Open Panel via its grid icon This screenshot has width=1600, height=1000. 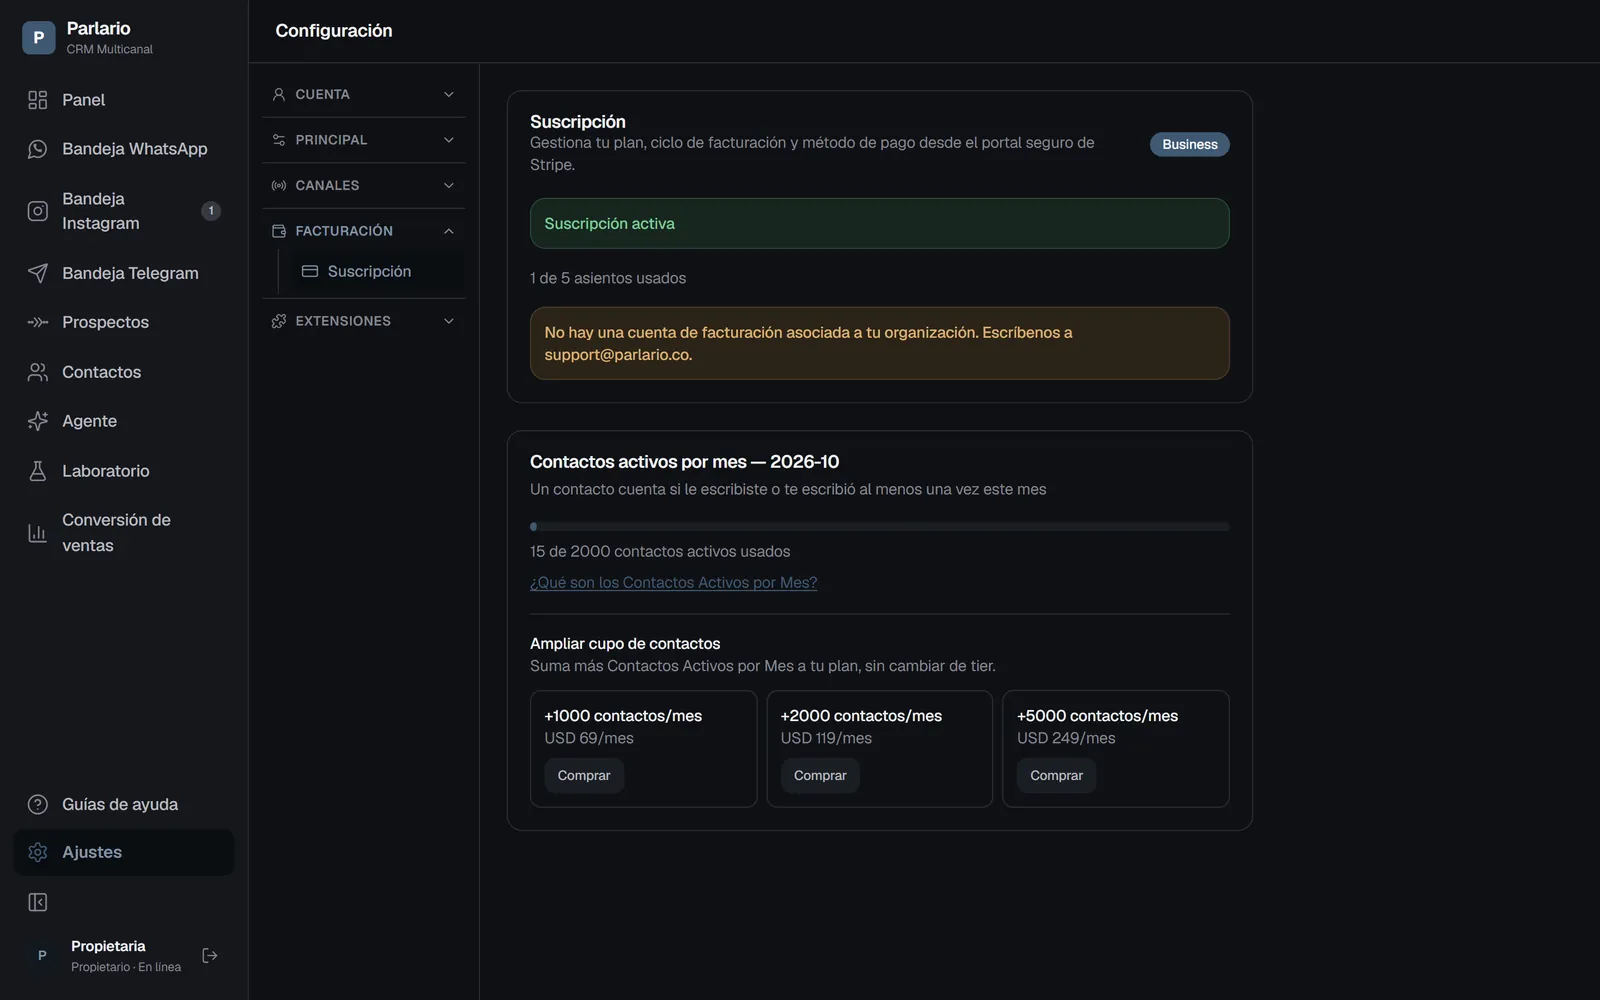38,100
